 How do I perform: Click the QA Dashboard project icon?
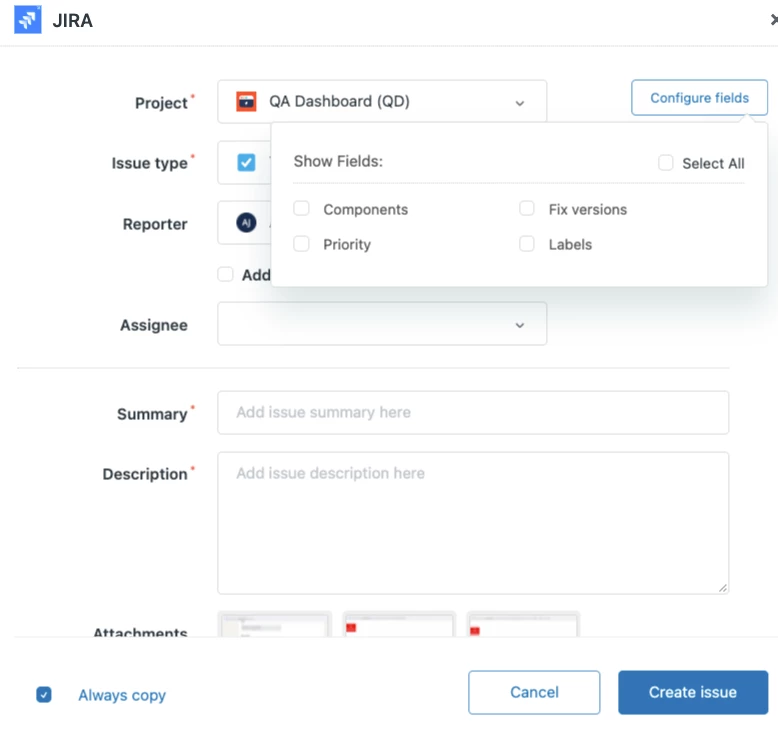coord(246,102)
